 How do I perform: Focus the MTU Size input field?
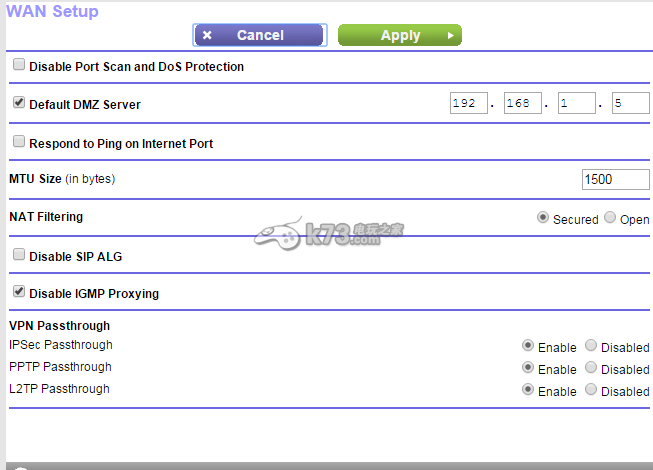[615, 179]
